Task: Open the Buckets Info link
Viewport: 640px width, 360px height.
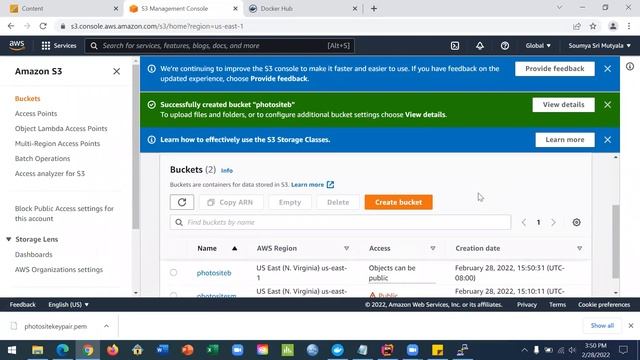Action: (227, 171)
